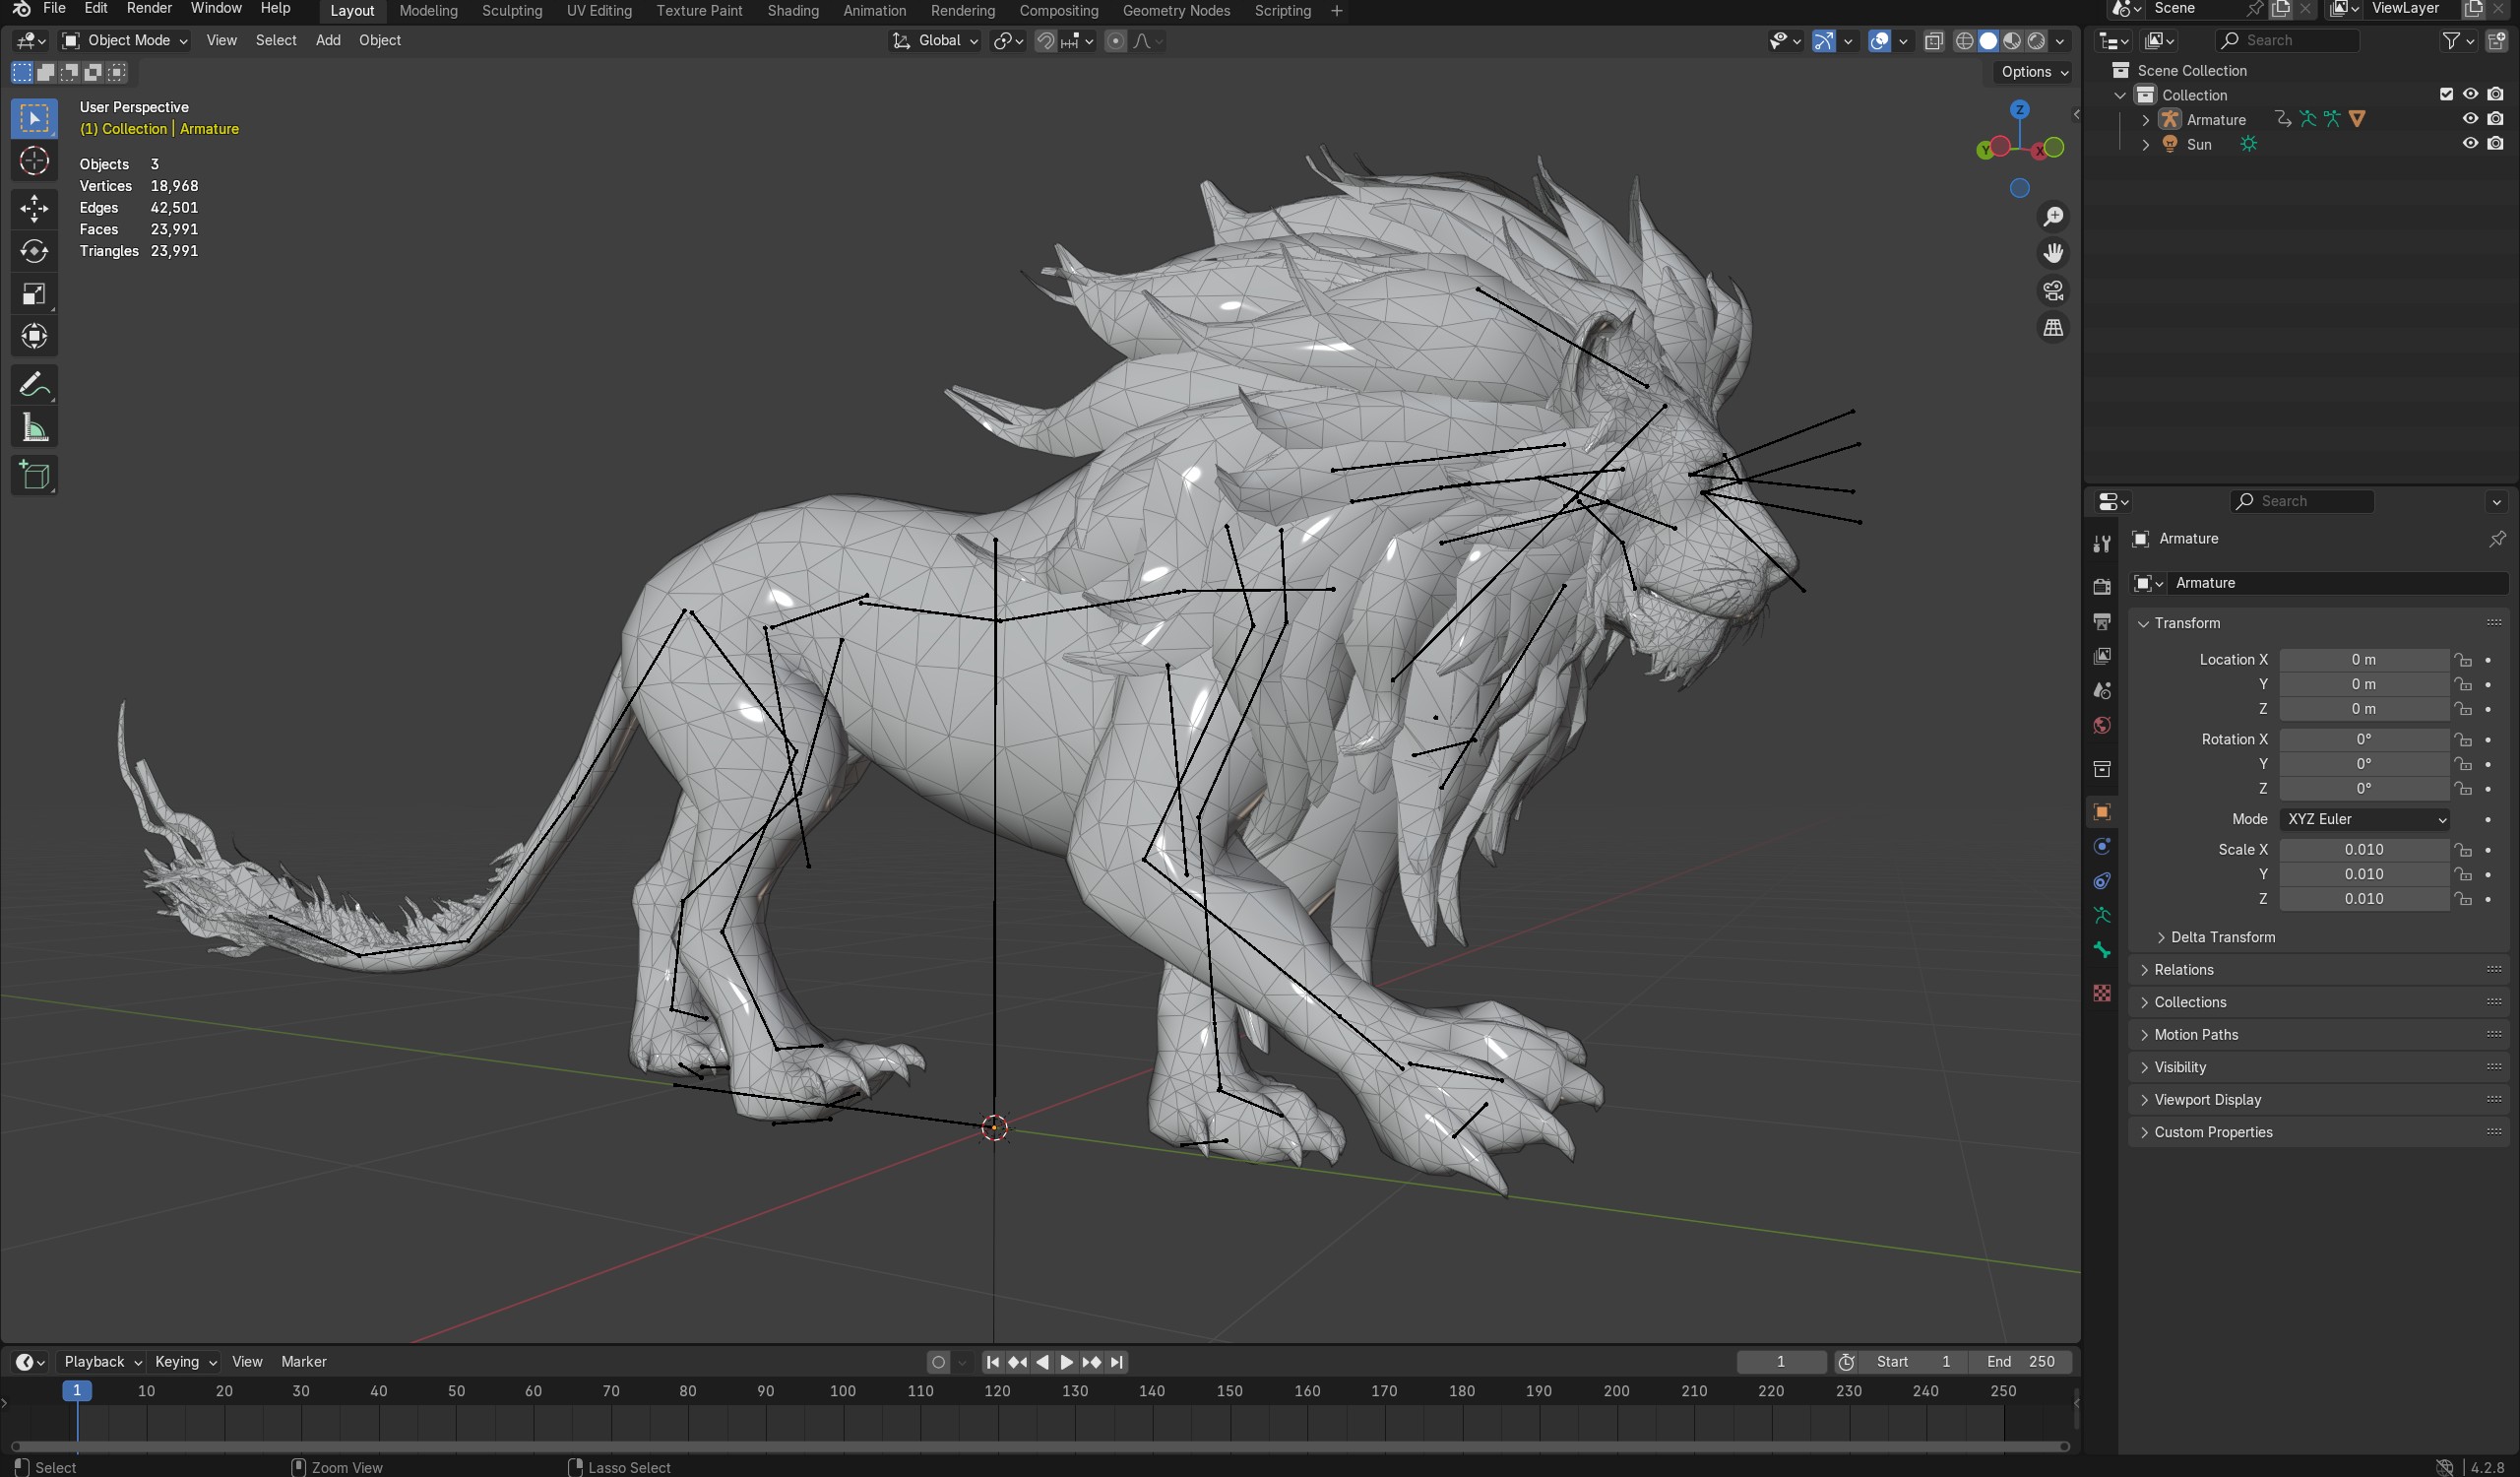The width and height of the screenshot is (2520, 1477).
Task: Open rotation Mode XYZ Euler dropdown
Action: coord(2365,819)
